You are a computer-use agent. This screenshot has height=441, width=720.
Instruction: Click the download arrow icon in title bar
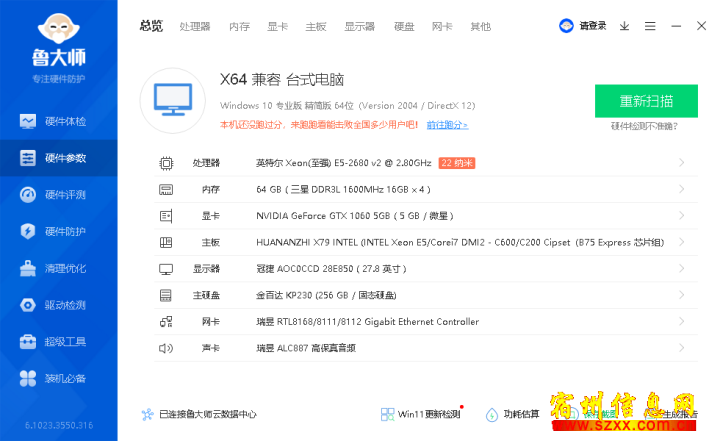(x=624, y=26)
